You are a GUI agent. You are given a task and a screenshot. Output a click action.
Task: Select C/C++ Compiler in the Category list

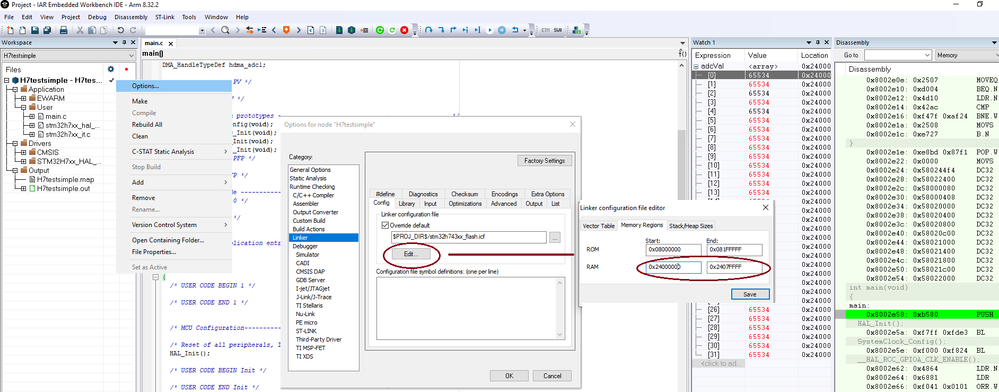coord(313,195)
